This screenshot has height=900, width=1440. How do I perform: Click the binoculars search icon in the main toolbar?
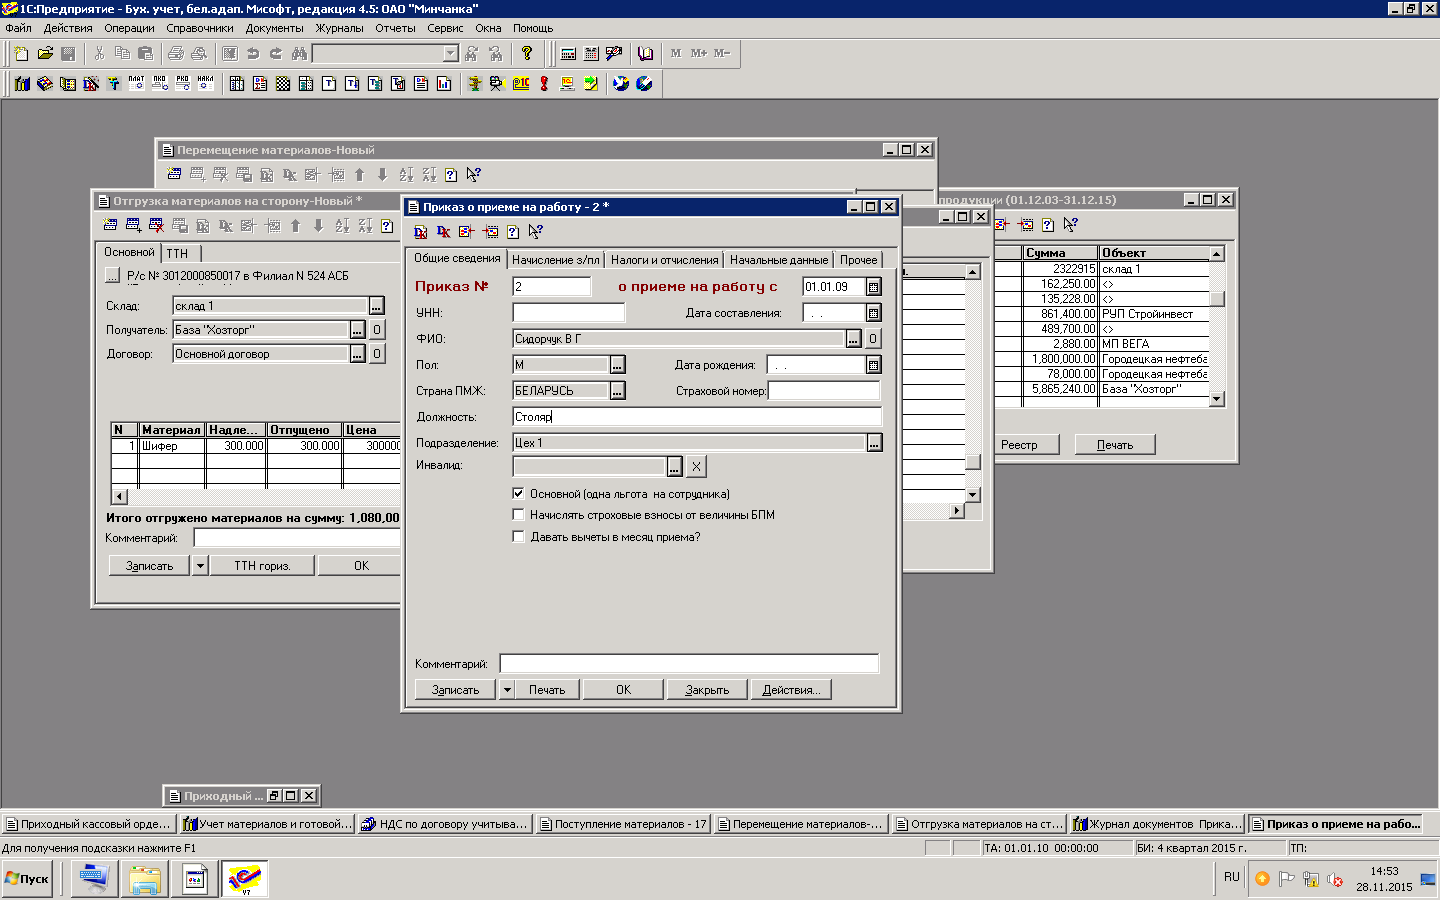point(299,53)
